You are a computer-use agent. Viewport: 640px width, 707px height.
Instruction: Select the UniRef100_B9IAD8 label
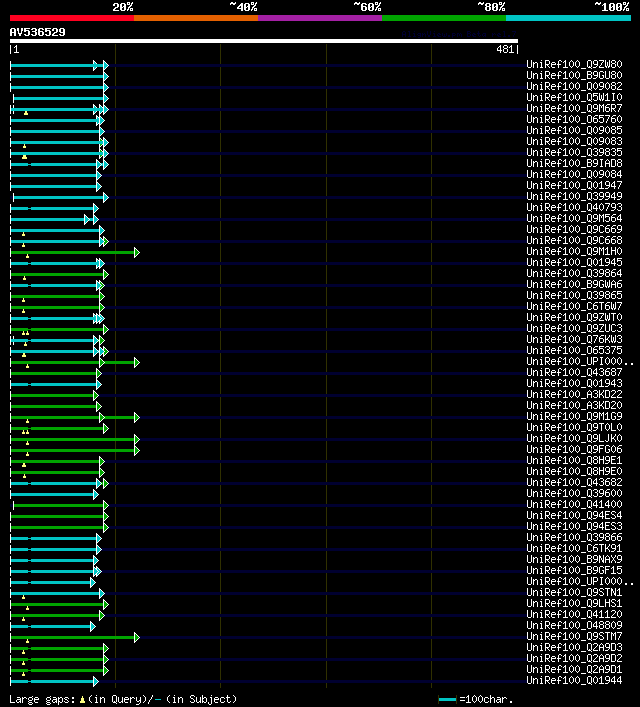click(x=574, y=163)
